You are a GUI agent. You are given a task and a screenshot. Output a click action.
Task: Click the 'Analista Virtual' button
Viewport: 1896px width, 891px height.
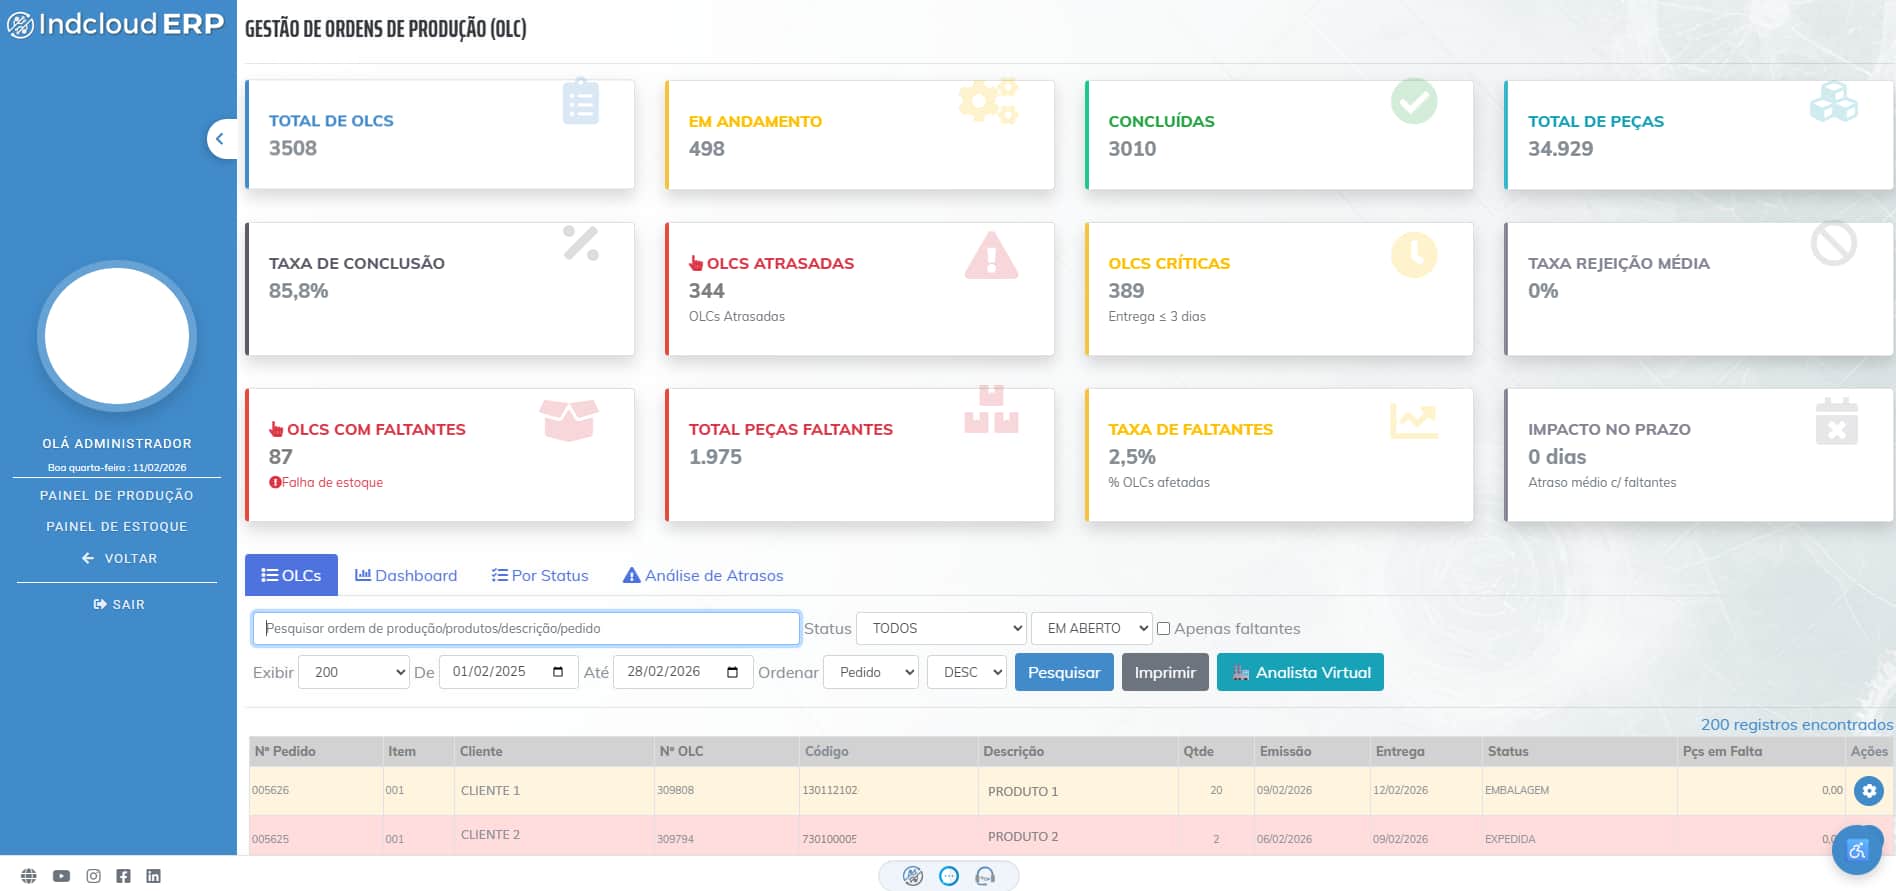pos(1300,672)
